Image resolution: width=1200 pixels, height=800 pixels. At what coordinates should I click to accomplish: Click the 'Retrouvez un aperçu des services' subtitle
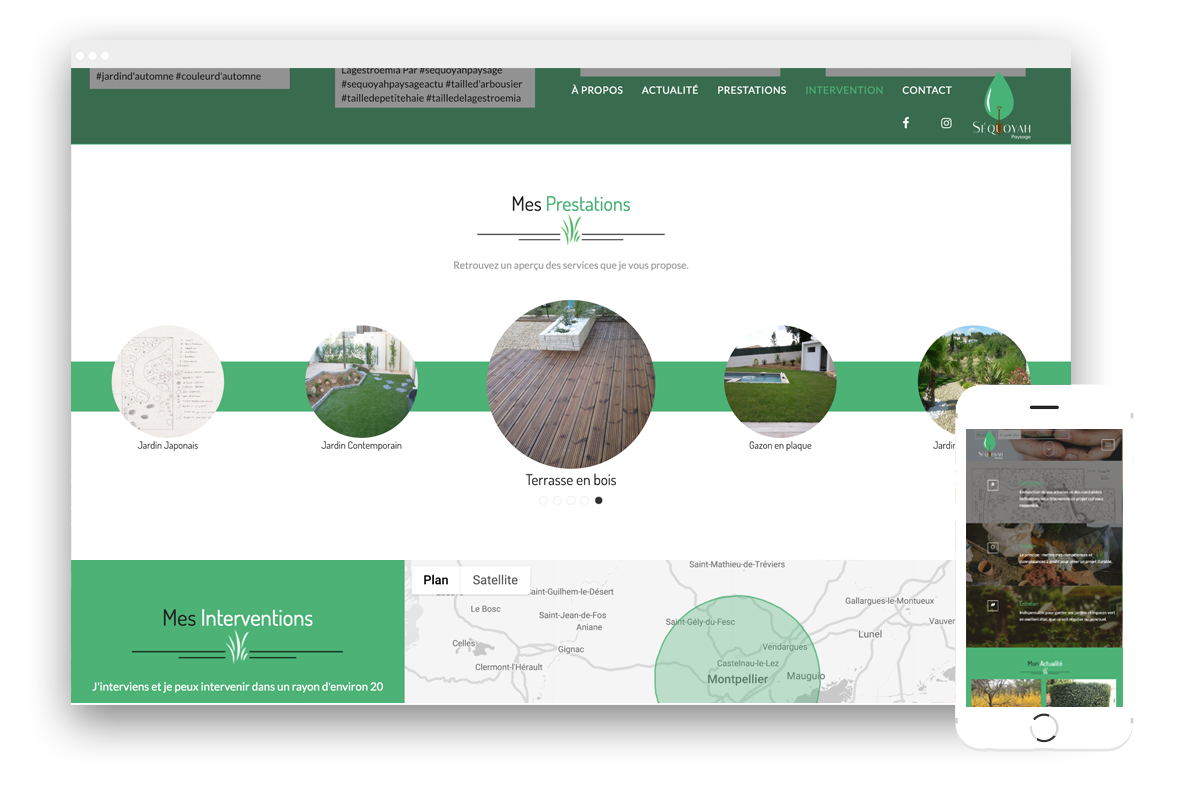pyautogui.click(x=571, y=265)
